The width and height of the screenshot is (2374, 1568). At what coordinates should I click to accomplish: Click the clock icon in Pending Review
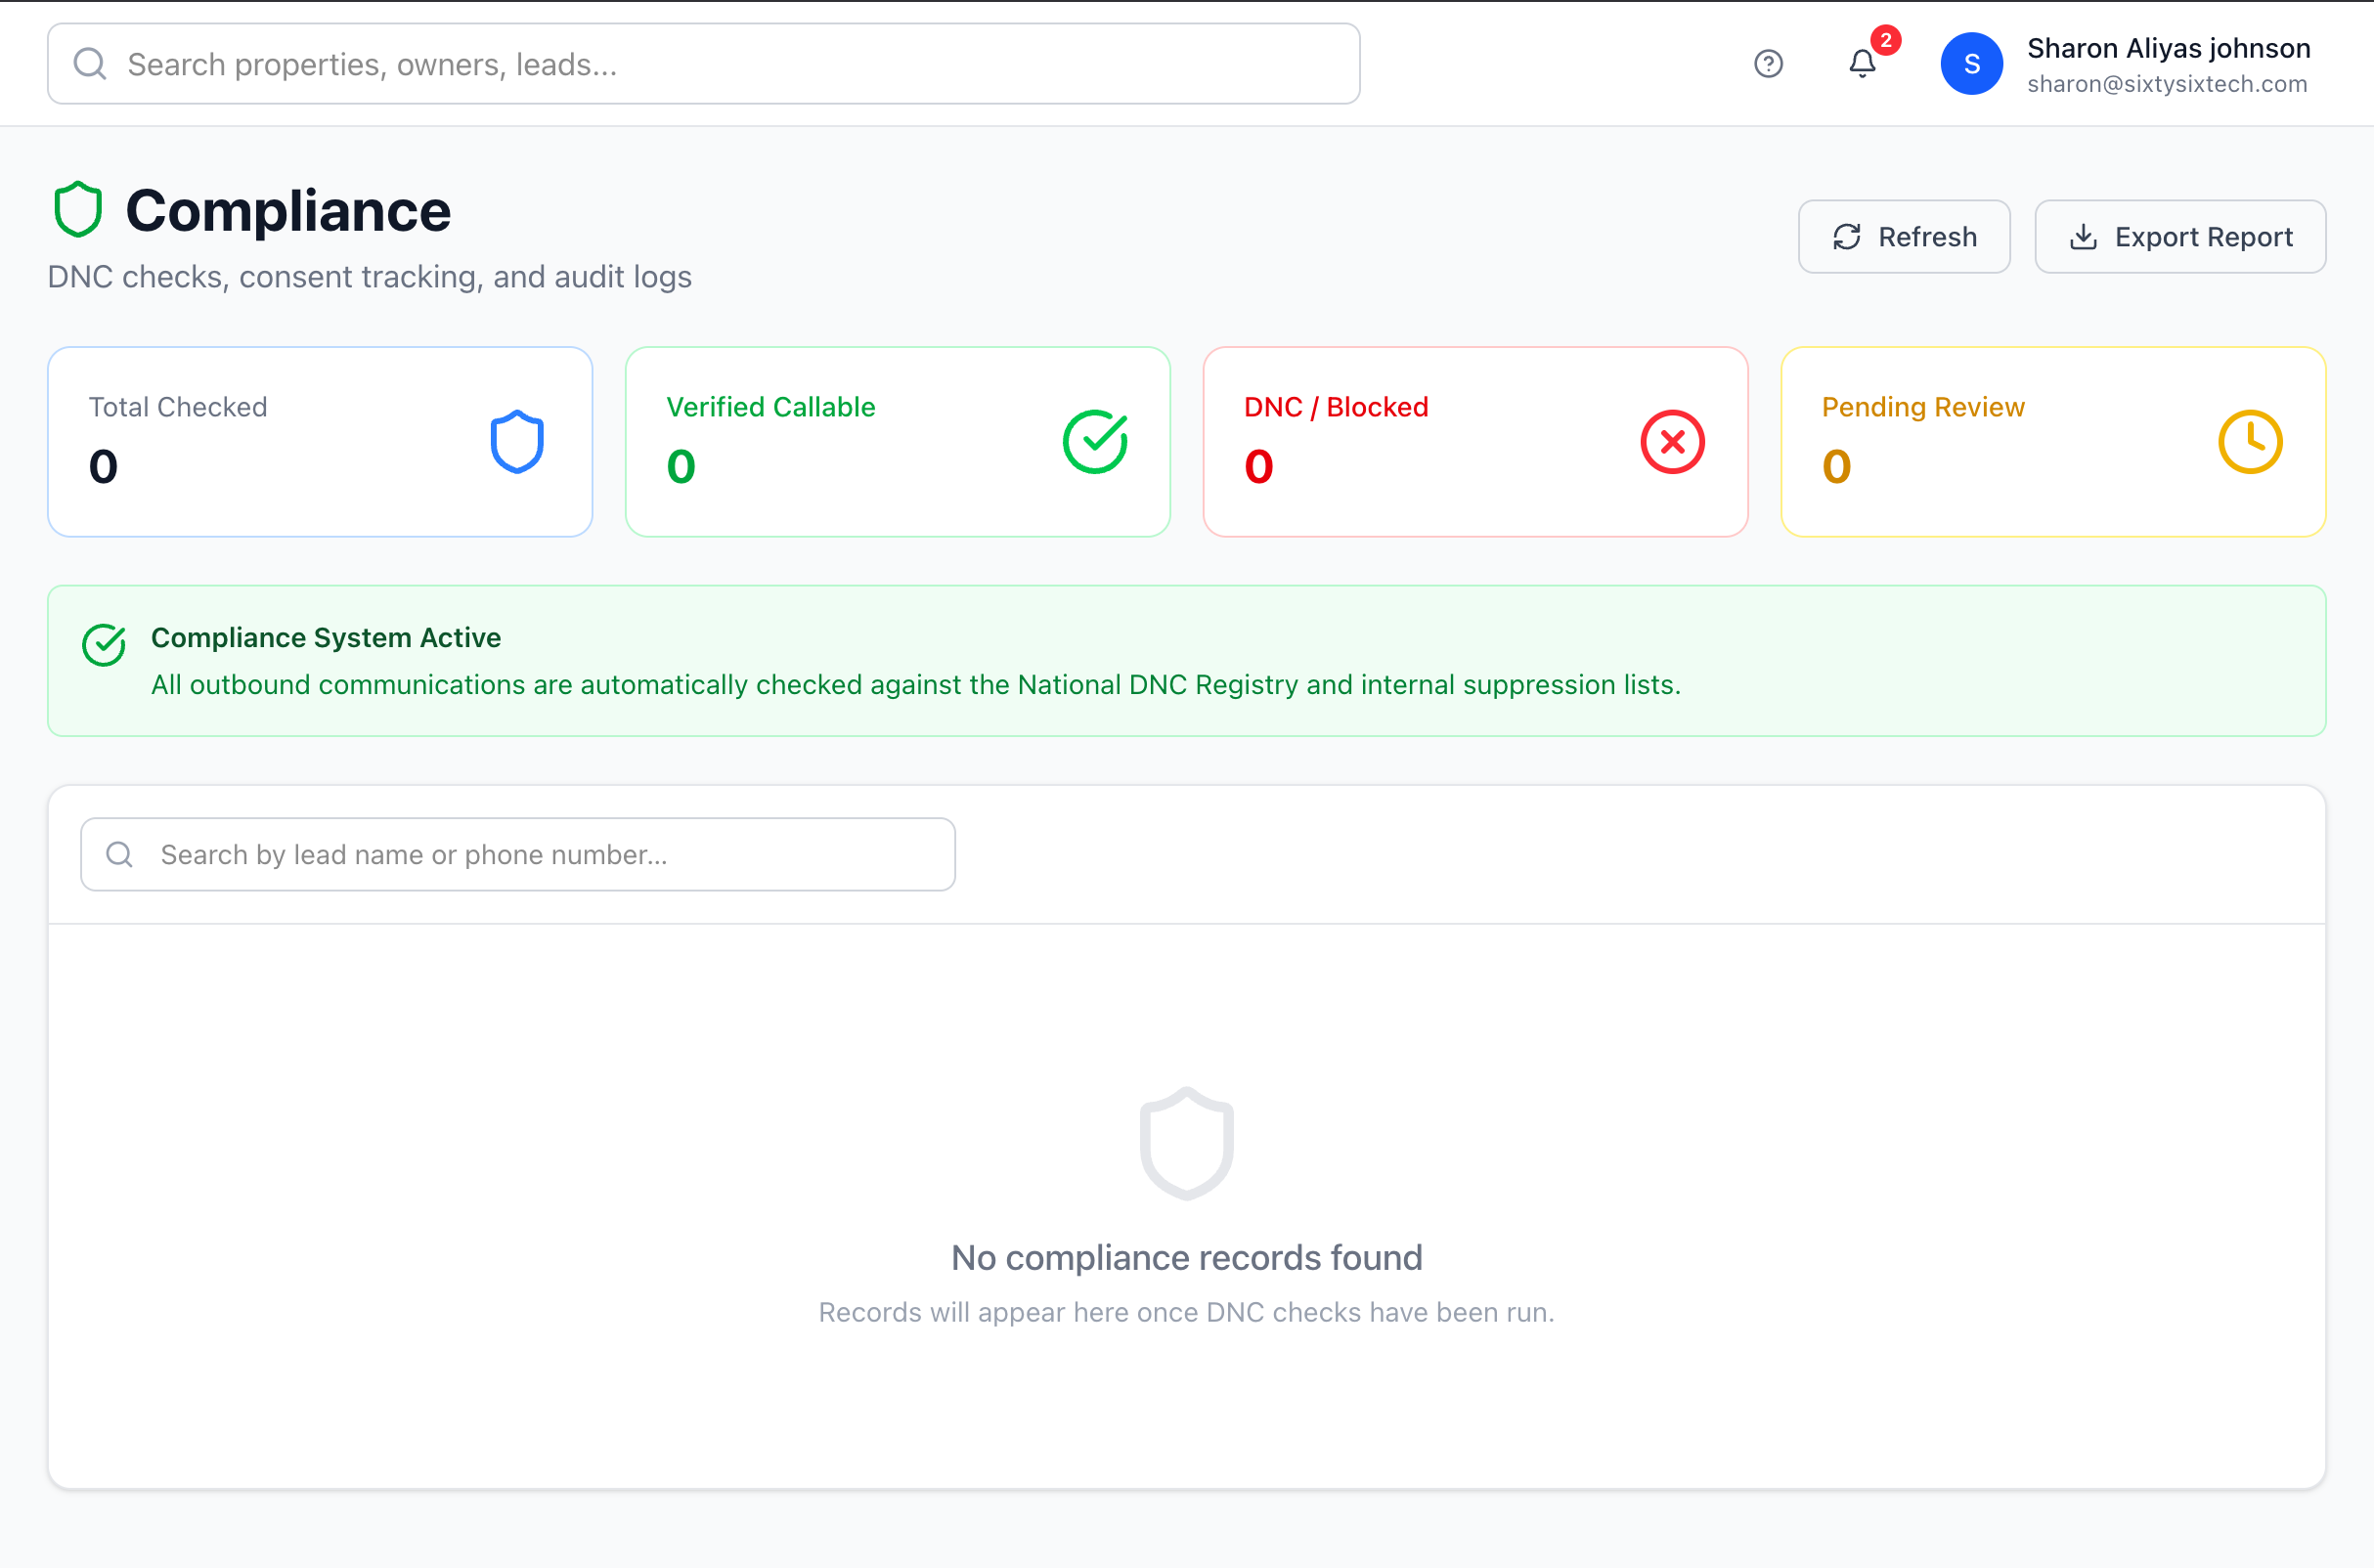(2250, 442)
